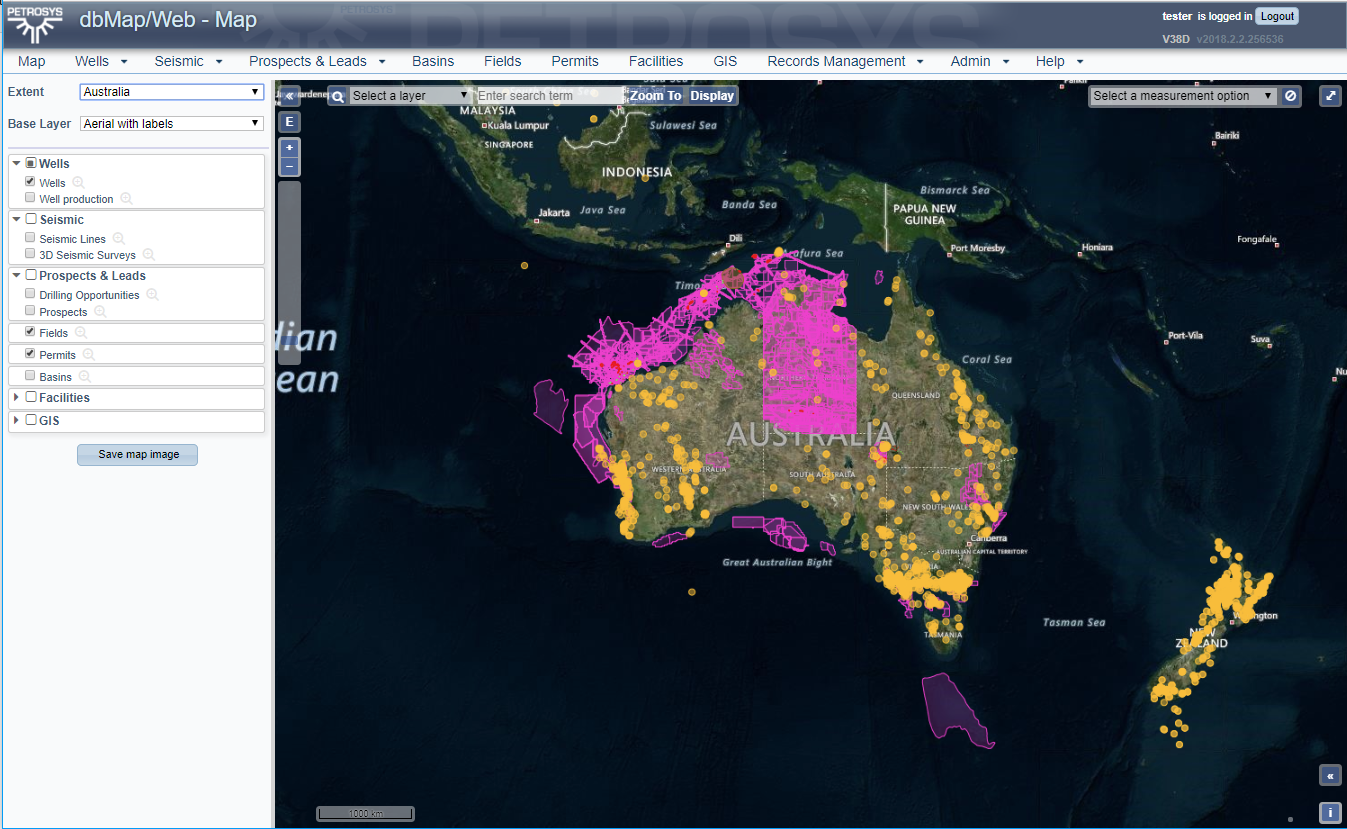Check the GIS group checkbox
This screenshot has height=829, width=1347.
31,420
